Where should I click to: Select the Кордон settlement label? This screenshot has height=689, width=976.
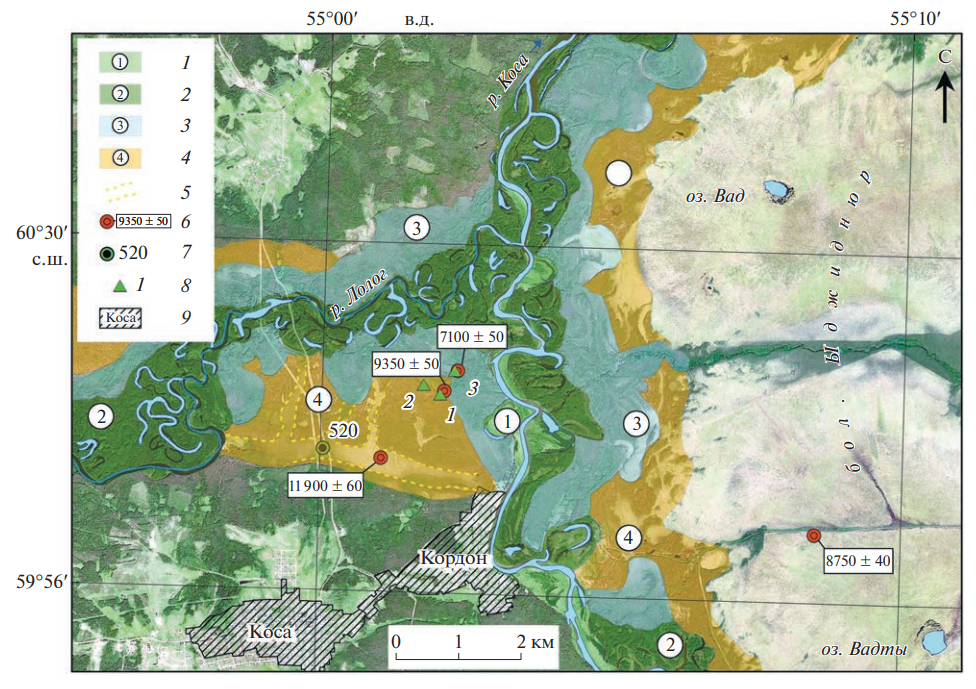point(454,559)
